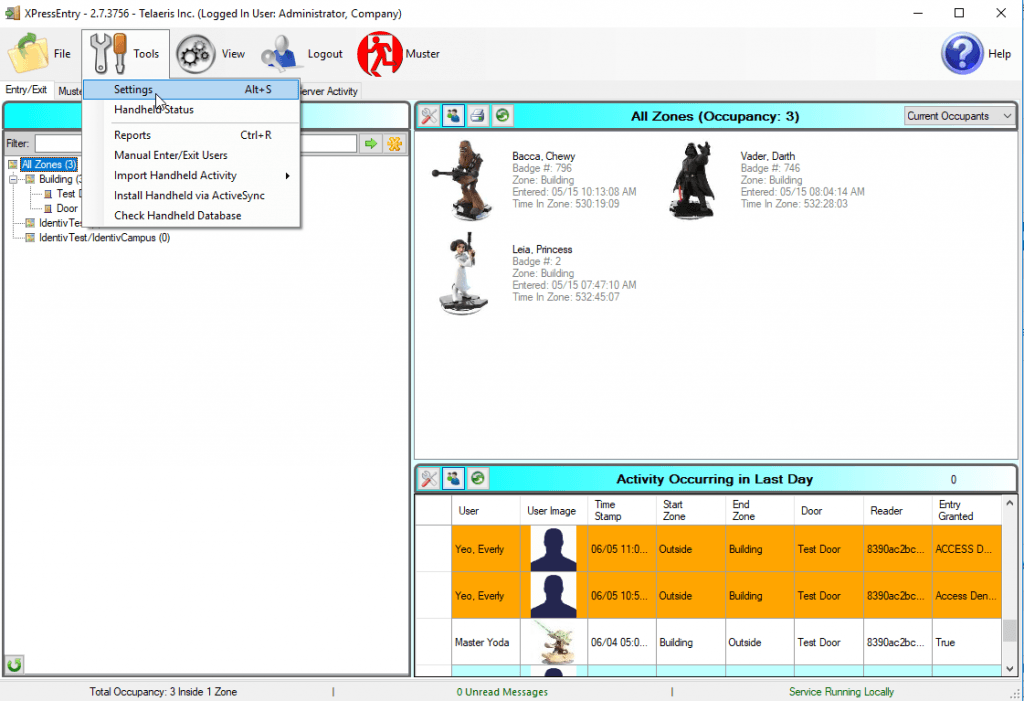Viewport: 1024px width, 701px height.
Task: Click the wrench tools icon in All Zones header
Action: (x=429, y=116)
